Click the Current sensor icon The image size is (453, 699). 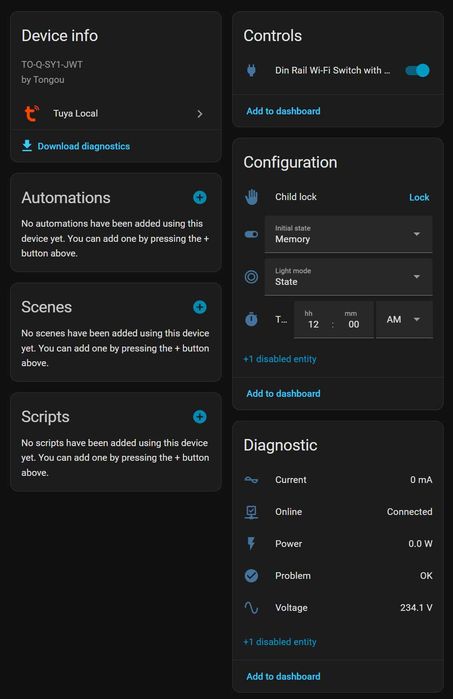(x=251, y=480)
